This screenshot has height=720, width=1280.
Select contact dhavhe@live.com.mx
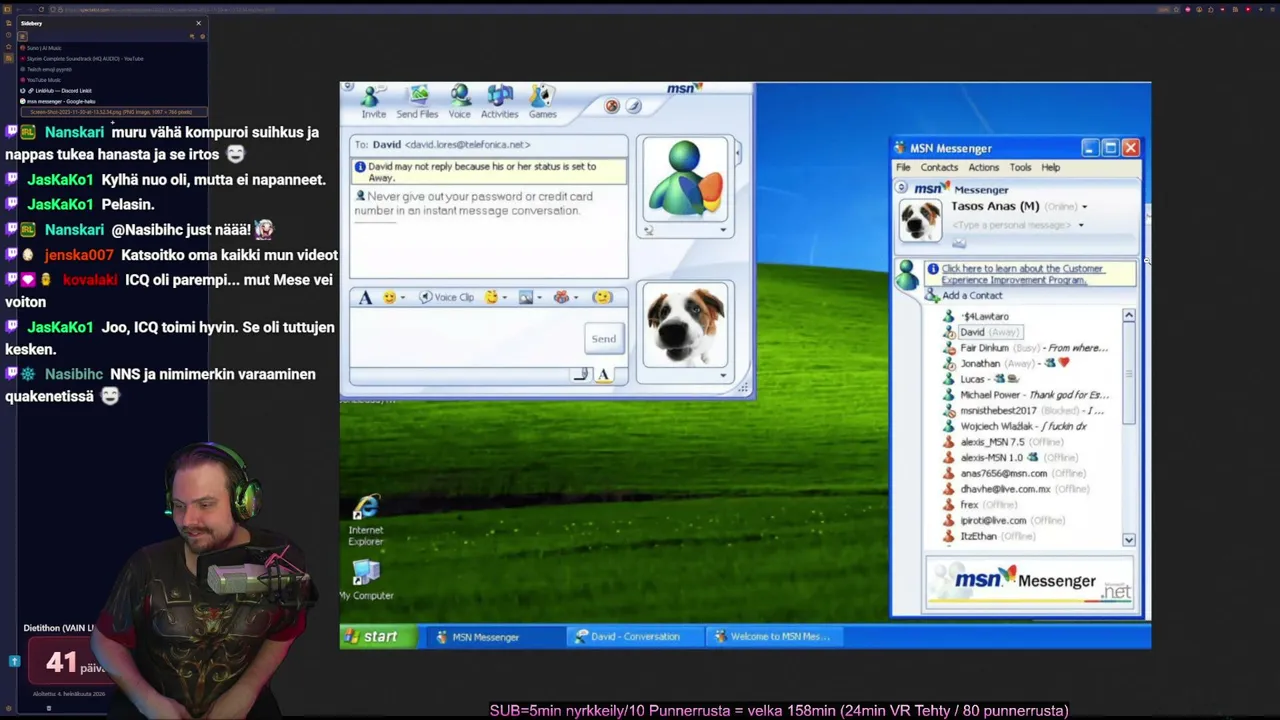1017,489
